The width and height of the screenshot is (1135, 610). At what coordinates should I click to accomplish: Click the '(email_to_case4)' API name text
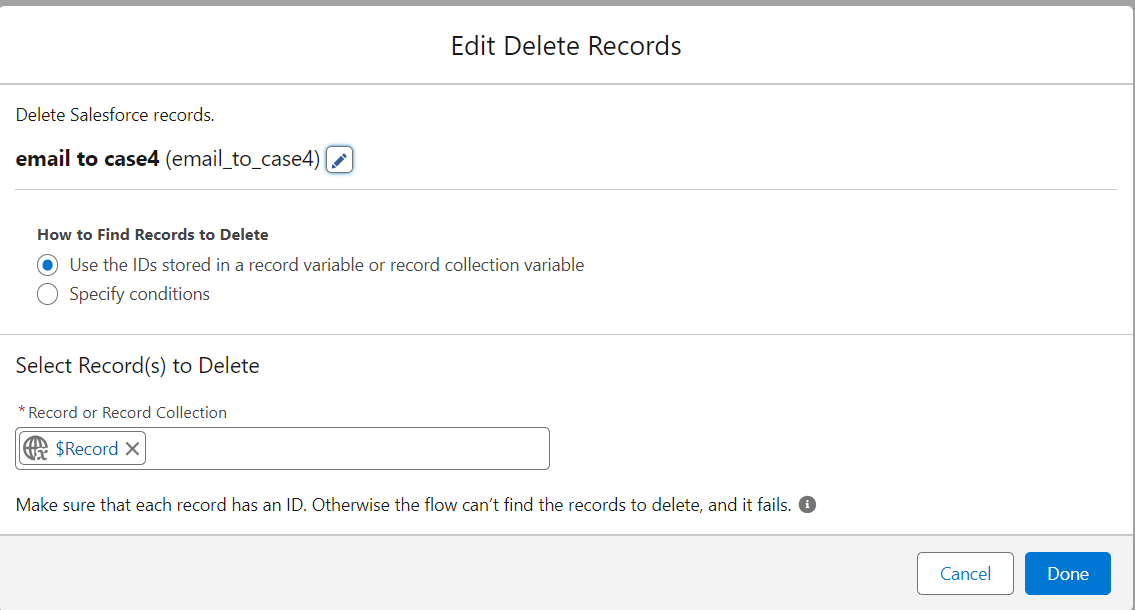243,159
